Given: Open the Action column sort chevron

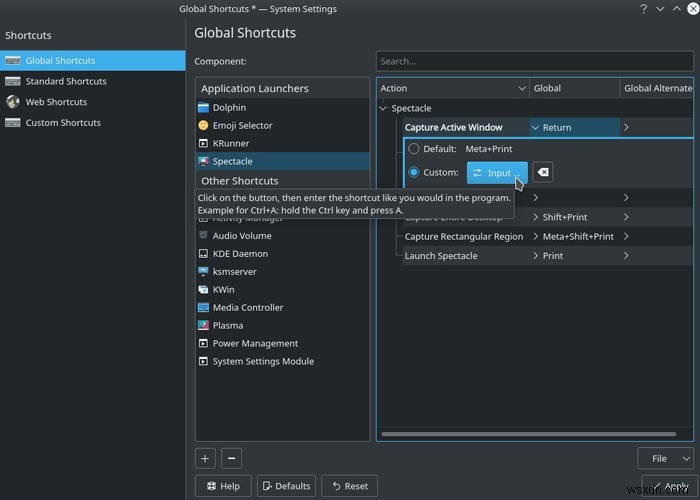Looking at the screenshot, I should point(521,88).
